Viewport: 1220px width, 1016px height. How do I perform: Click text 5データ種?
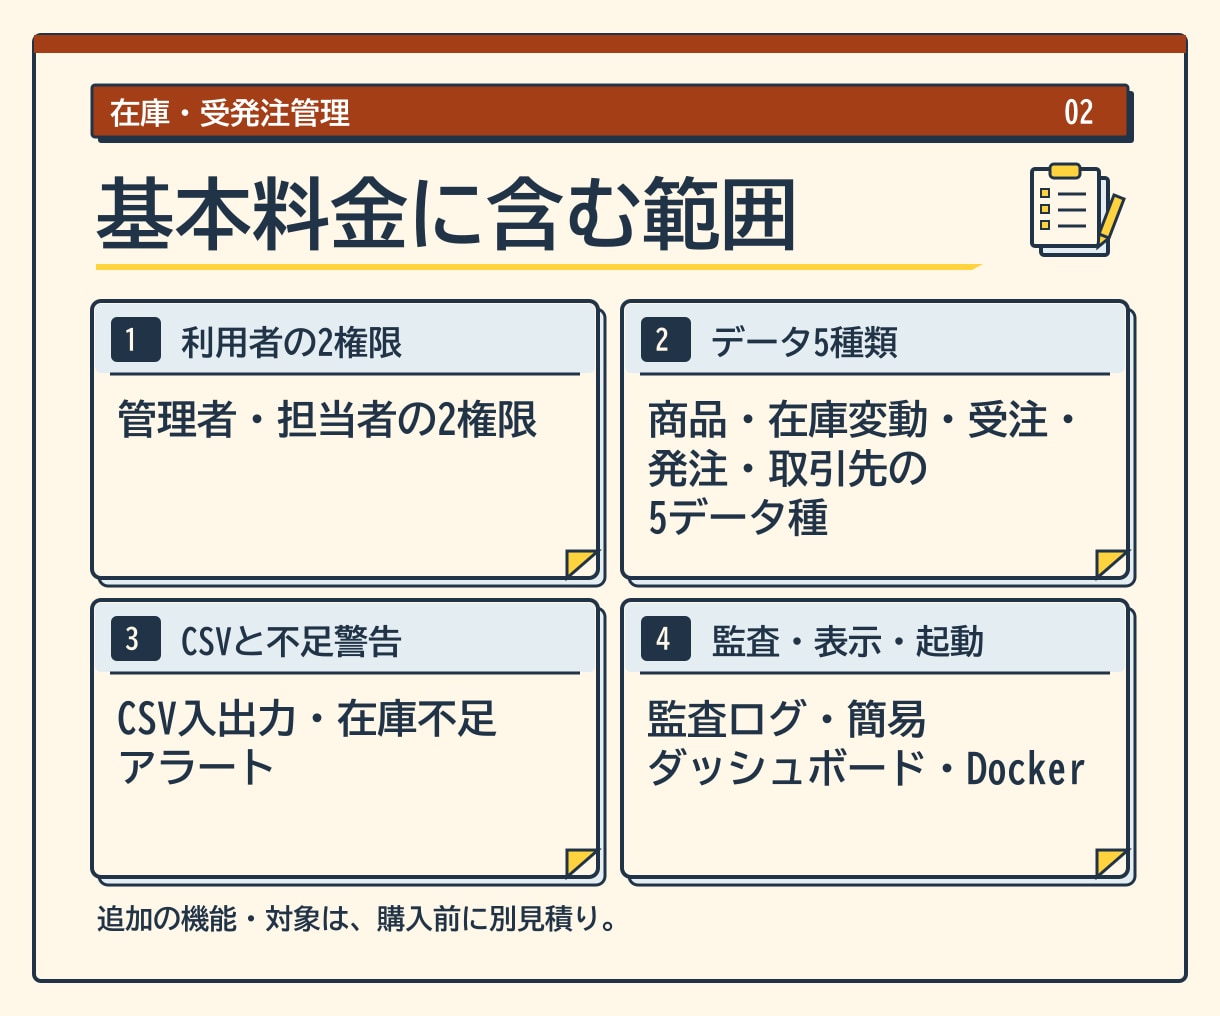738,518
